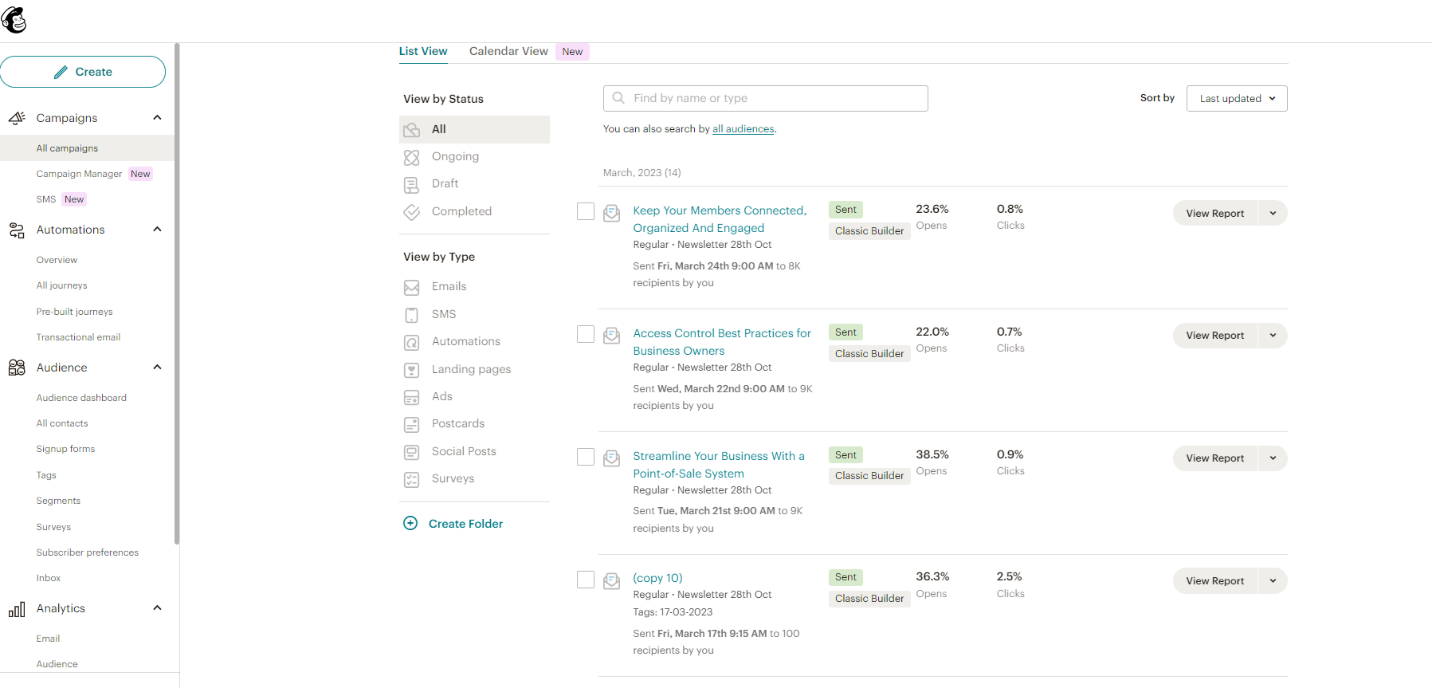Select the Ongoing status icon
1432x688 pixels.
(x=411, y=157)
